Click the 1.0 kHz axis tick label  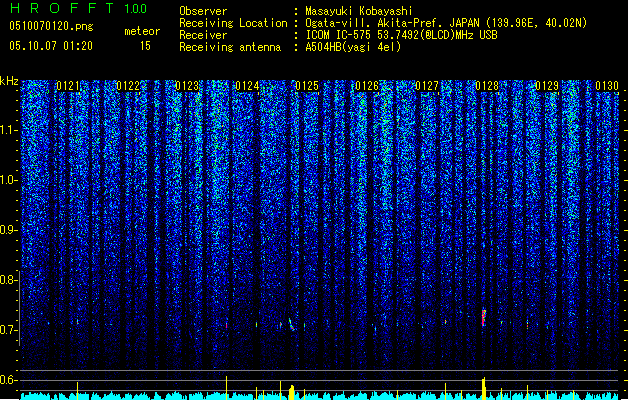[x=9, y=180]
